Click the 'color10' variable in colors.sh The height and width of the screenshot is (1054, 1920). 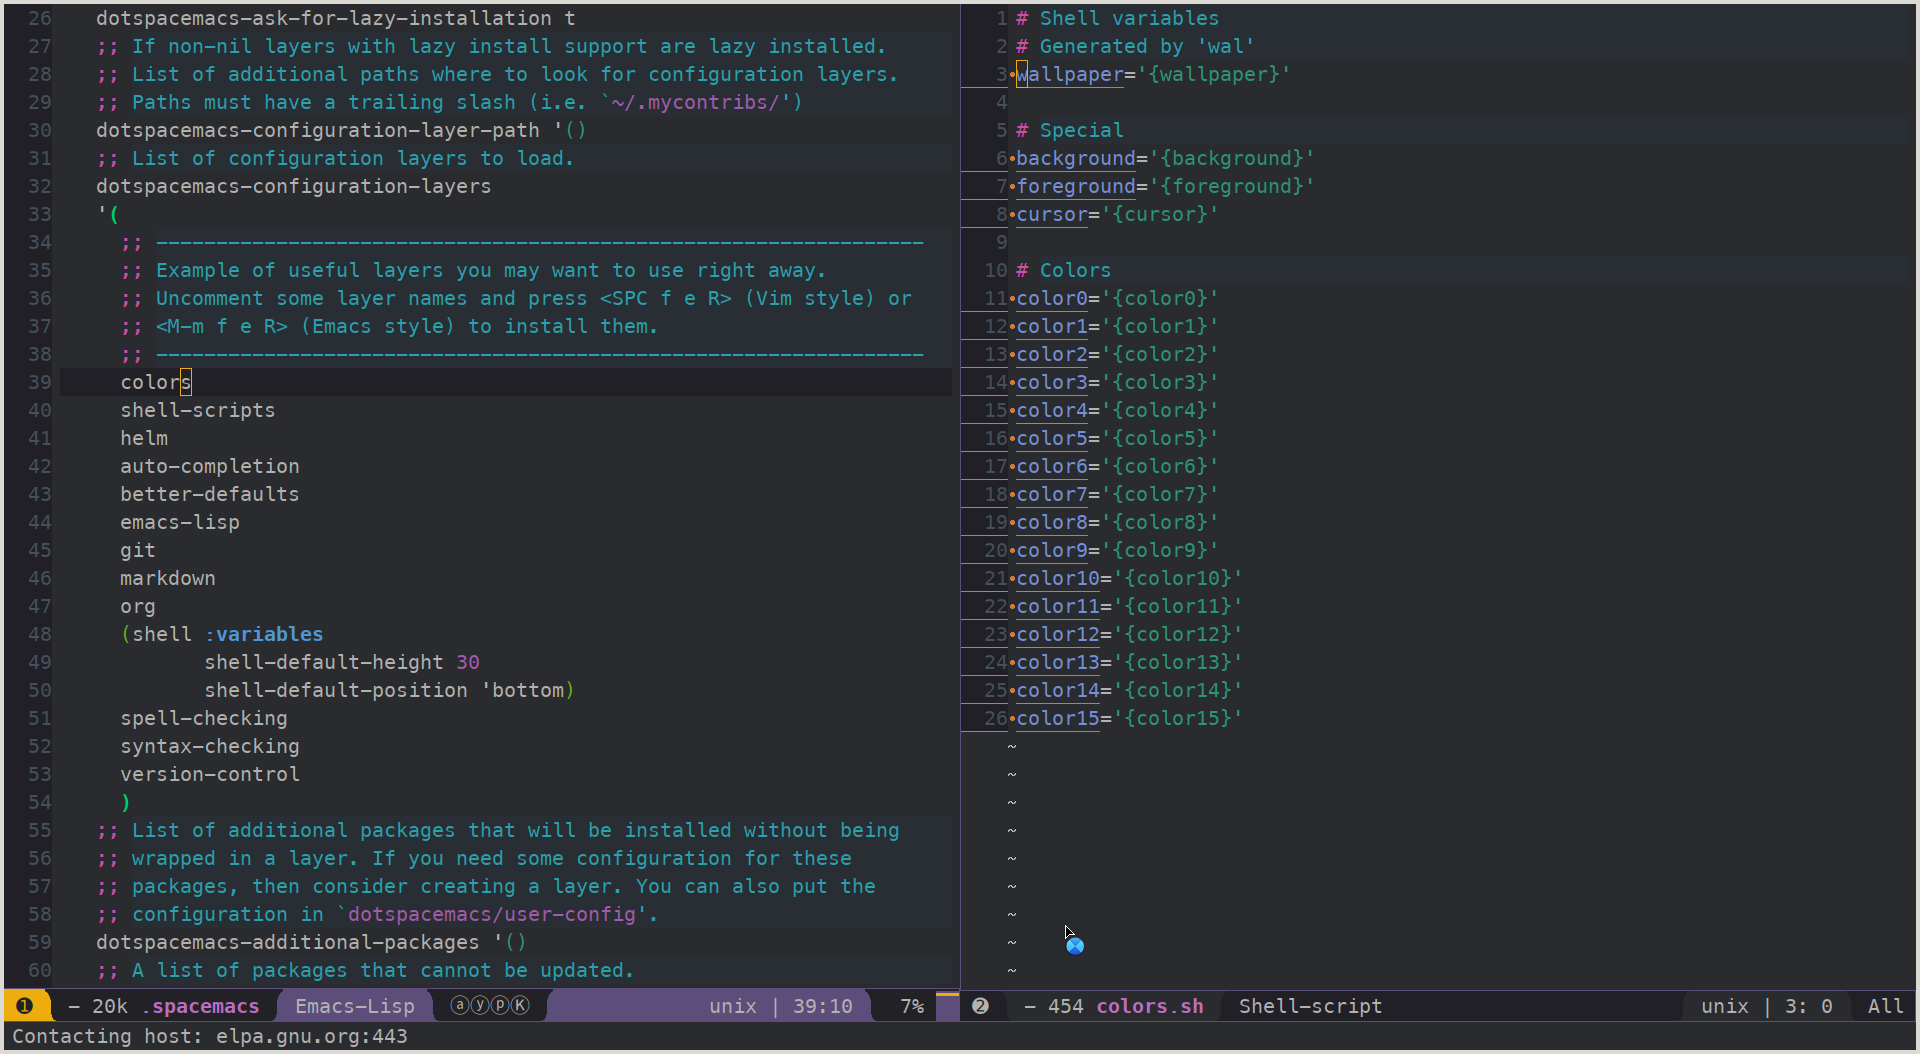[1058, 578]
